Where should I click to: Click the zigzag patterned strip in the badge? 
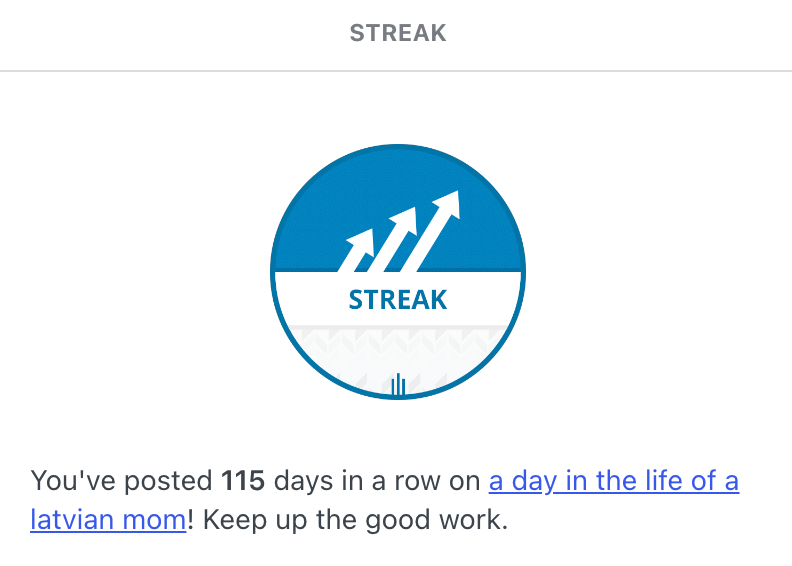coord(398,340)
